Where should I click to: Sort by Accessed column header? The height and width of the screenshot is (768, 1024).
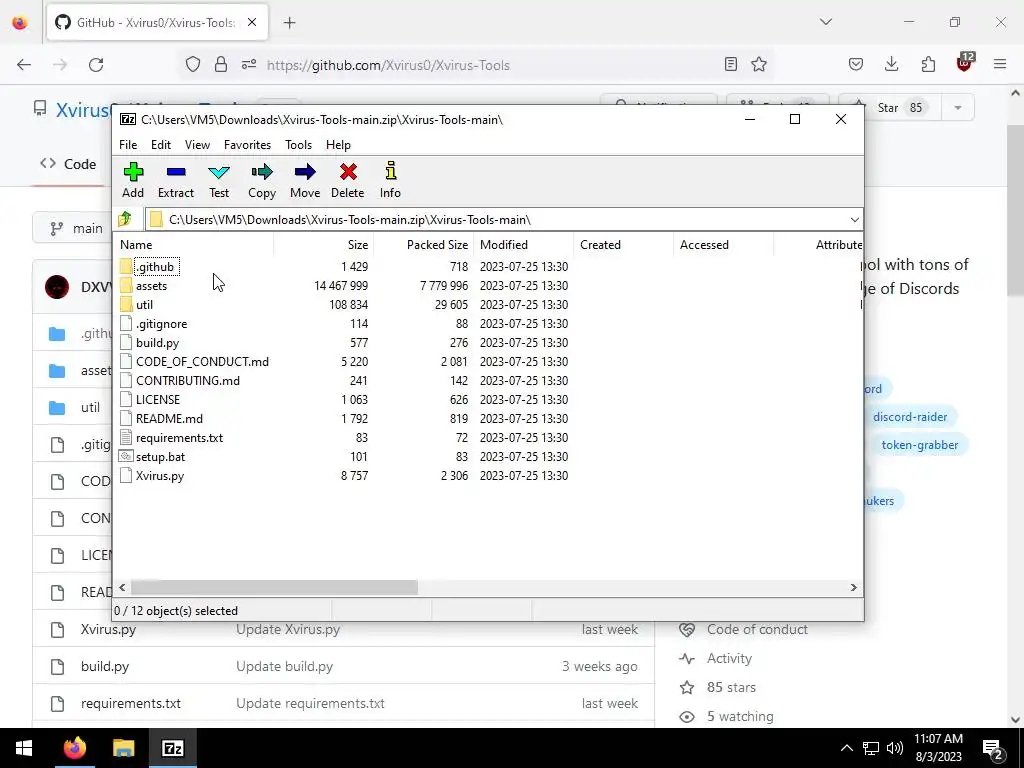point(724,245)
